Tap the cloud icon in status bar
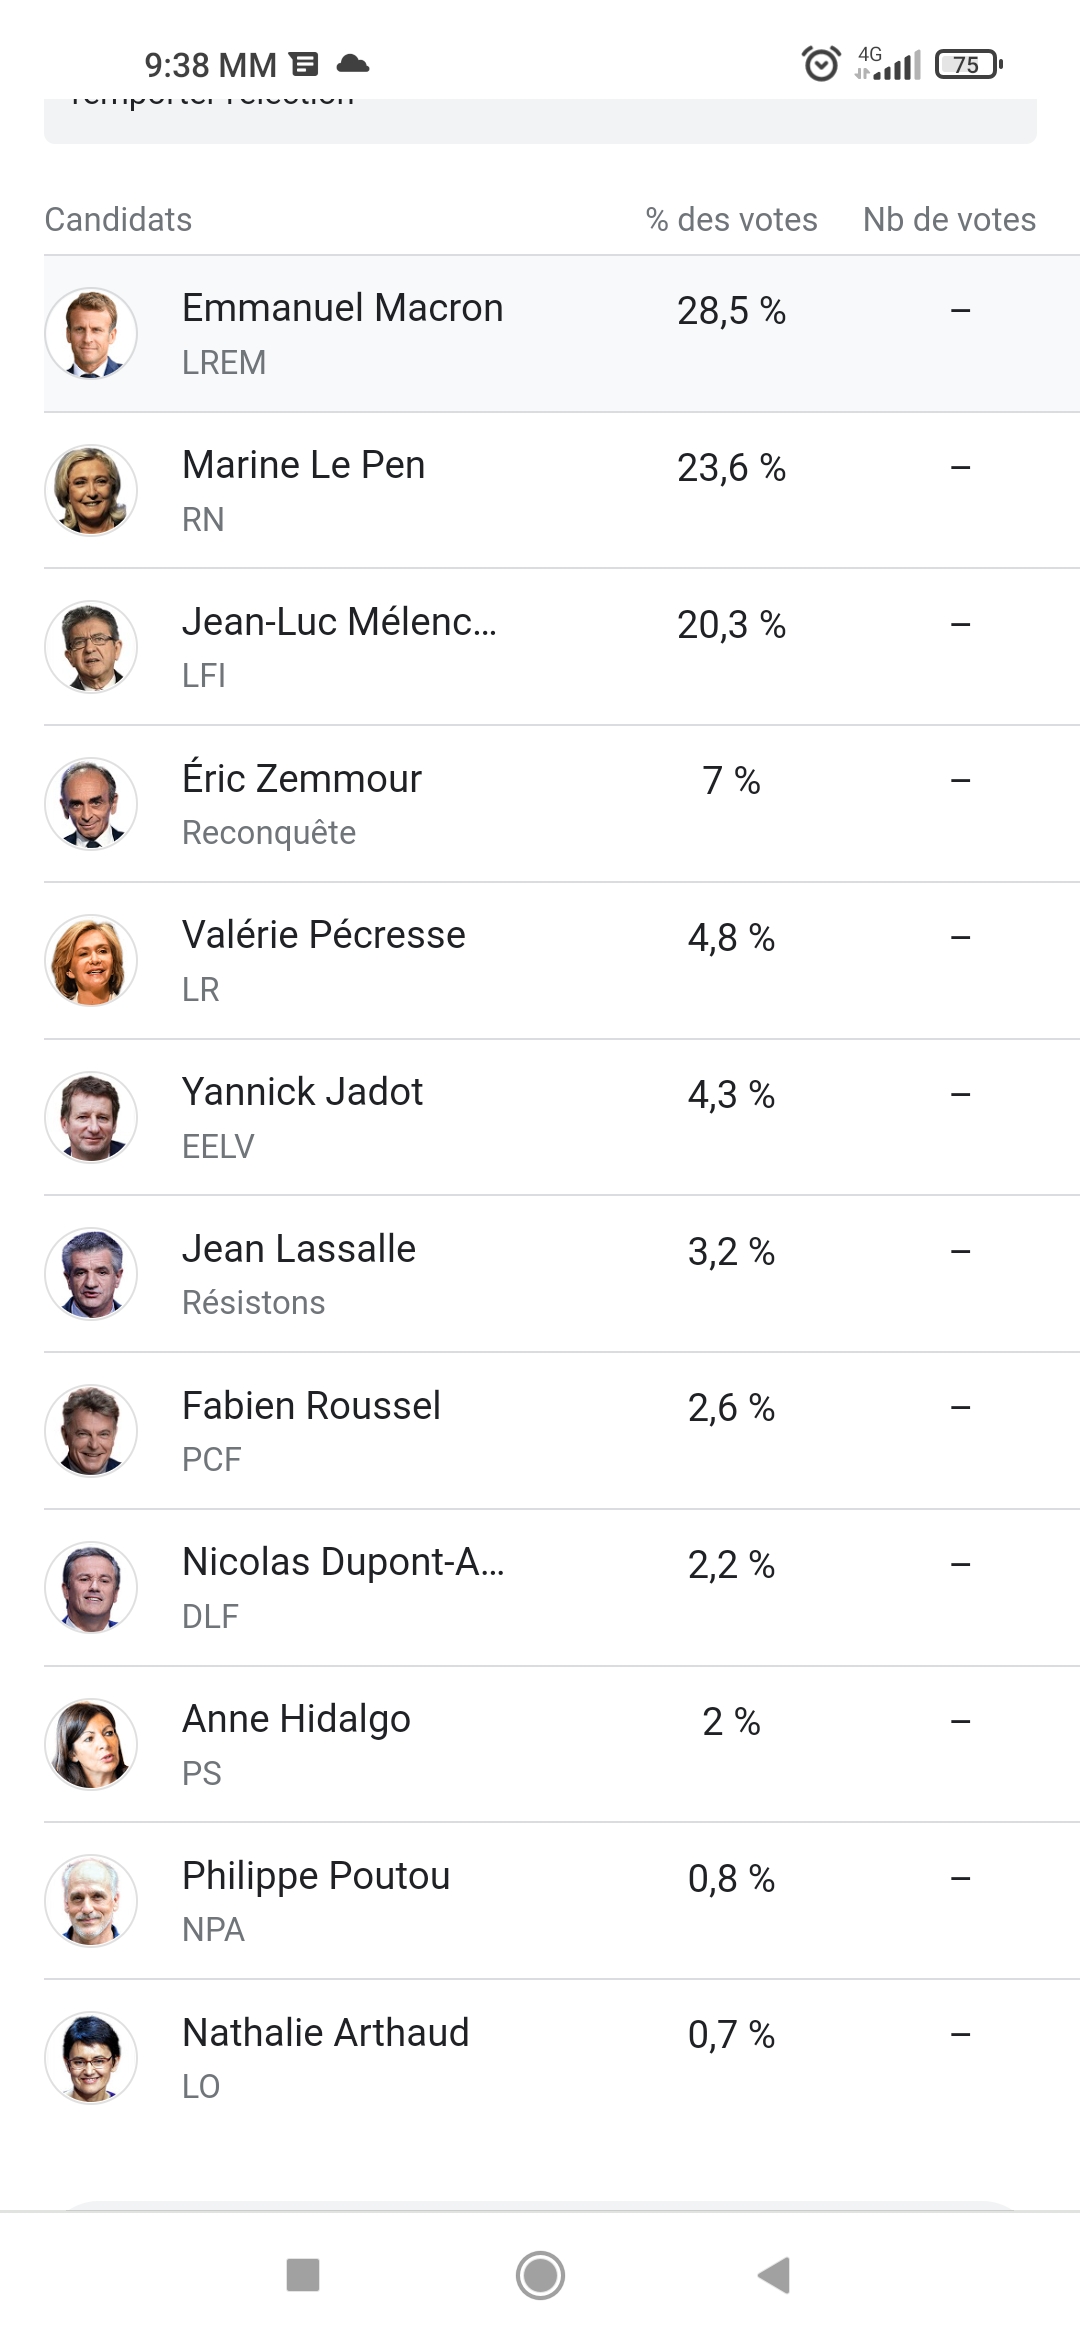This screenshot has width=1080, height=2340. click(x=353, y=64)
